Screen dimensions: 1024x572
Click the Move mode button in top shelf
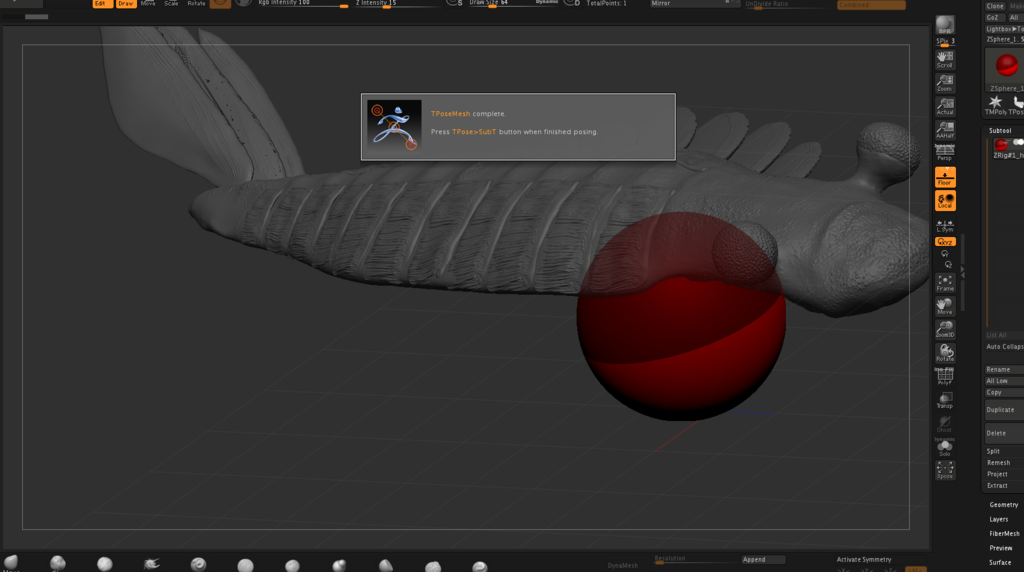click(148, 3)
